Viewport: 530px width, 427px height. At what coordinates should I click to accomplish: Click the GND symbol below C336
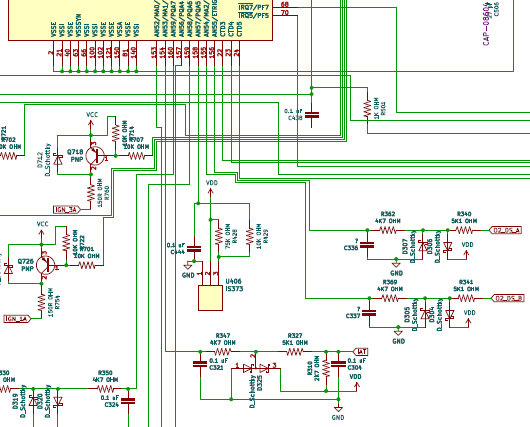396,267
